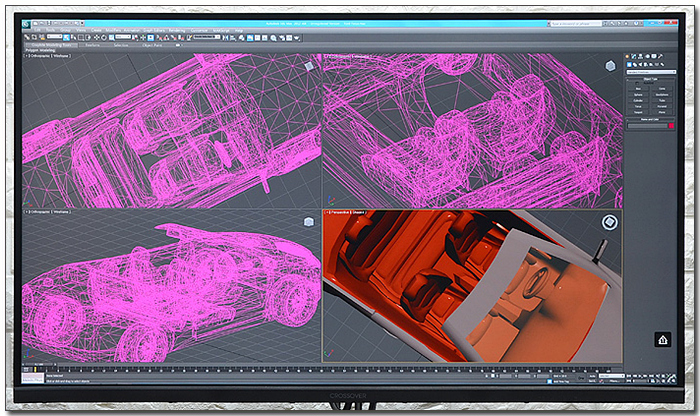
Task: Click the 3ds Max application logo button
Action: tap(27, 24)
